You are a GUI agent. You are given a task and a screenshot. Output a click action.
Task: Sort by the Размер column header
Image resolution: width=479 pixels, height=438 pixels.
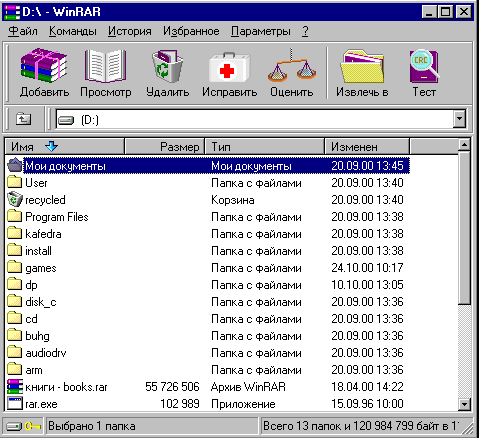click(x=164, y=146)
